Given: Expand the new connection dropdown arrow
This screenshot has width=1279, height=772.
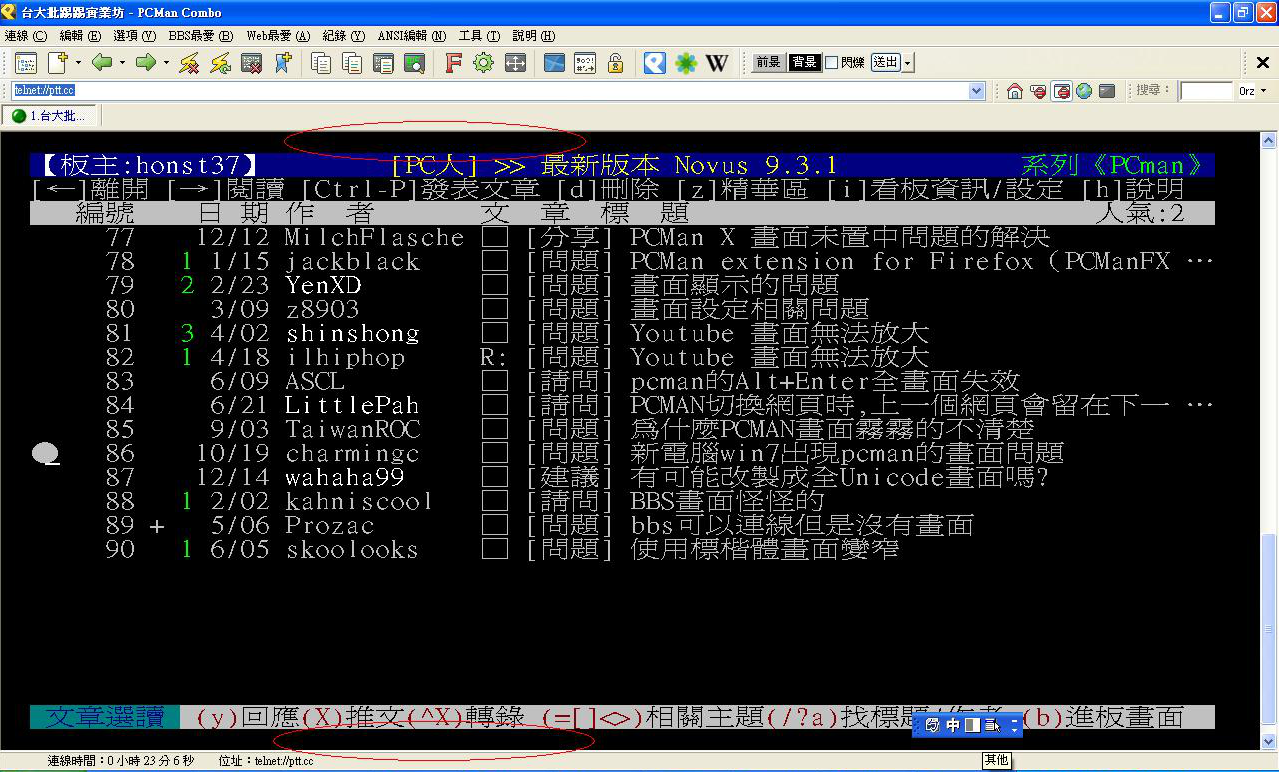Looking at the screenshot, I should [x=78, y=63].
